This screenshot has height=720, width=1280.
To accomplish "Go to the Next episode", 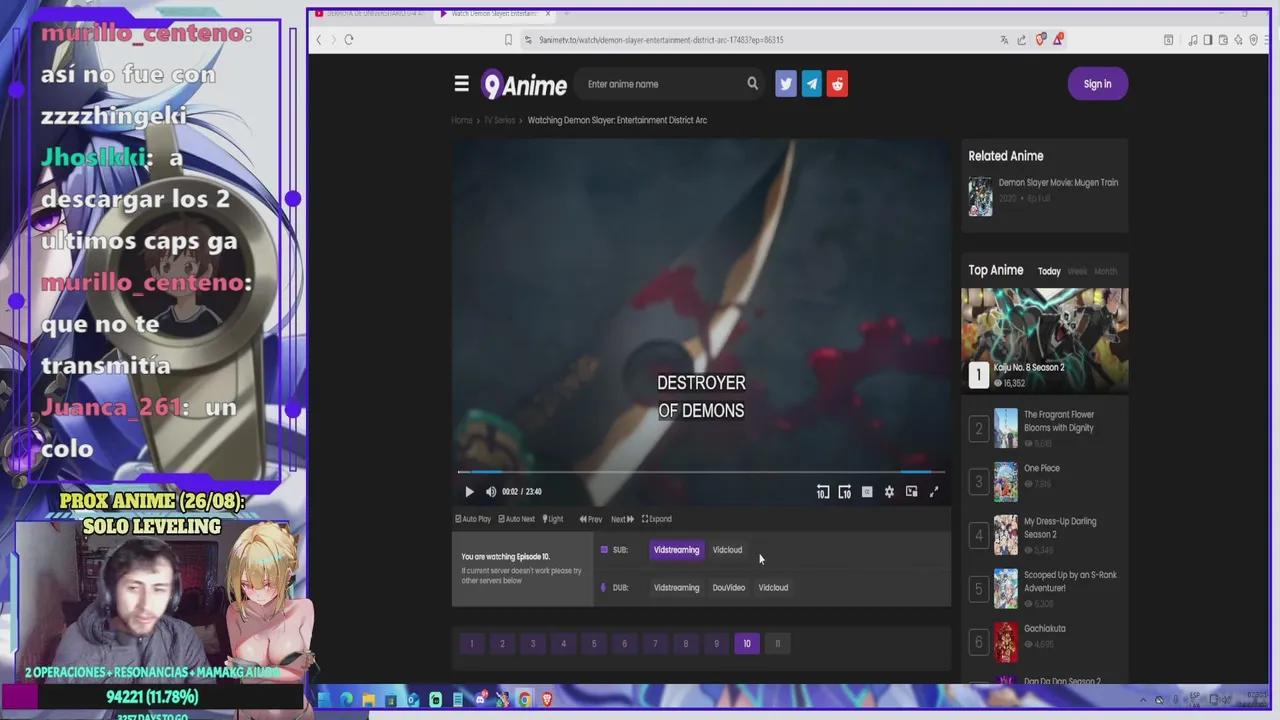I will pos(622,519).
